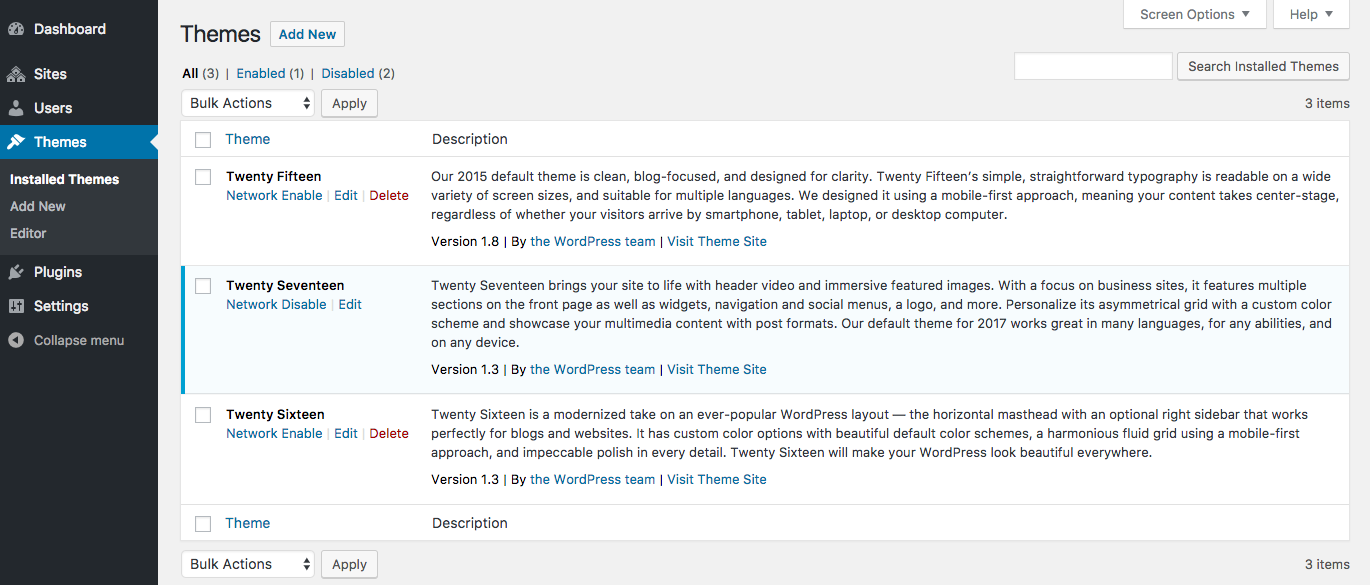Viewport: 1370px width, 585px height.
Task: Click the Collapse menu arrow icon
Action: (x=16, y=340)
